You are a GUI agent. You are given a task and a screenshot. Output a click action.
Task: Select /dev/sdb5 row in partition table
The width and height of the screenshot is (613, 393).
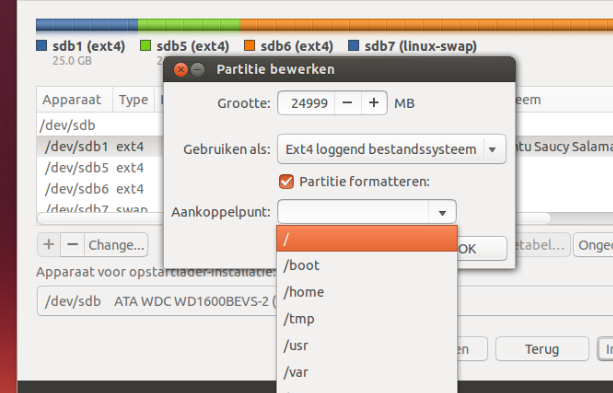pos(100,168)
